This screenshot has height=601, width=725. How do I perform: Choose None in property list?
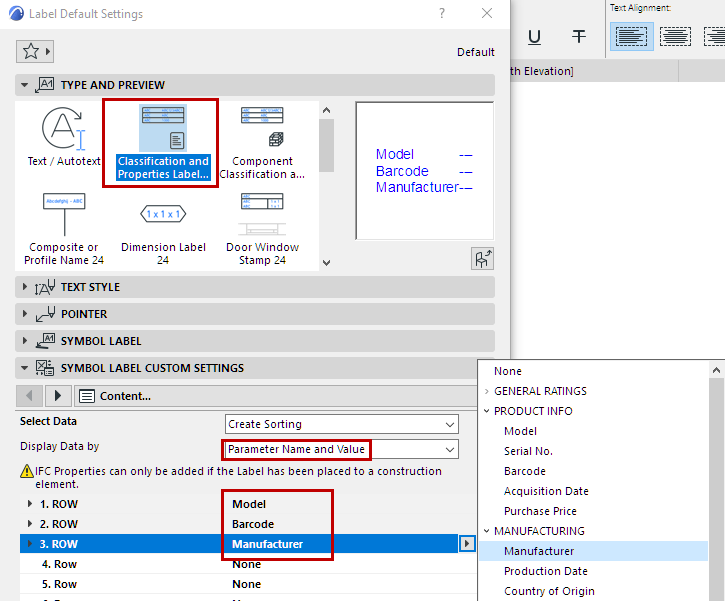point(508,371)
